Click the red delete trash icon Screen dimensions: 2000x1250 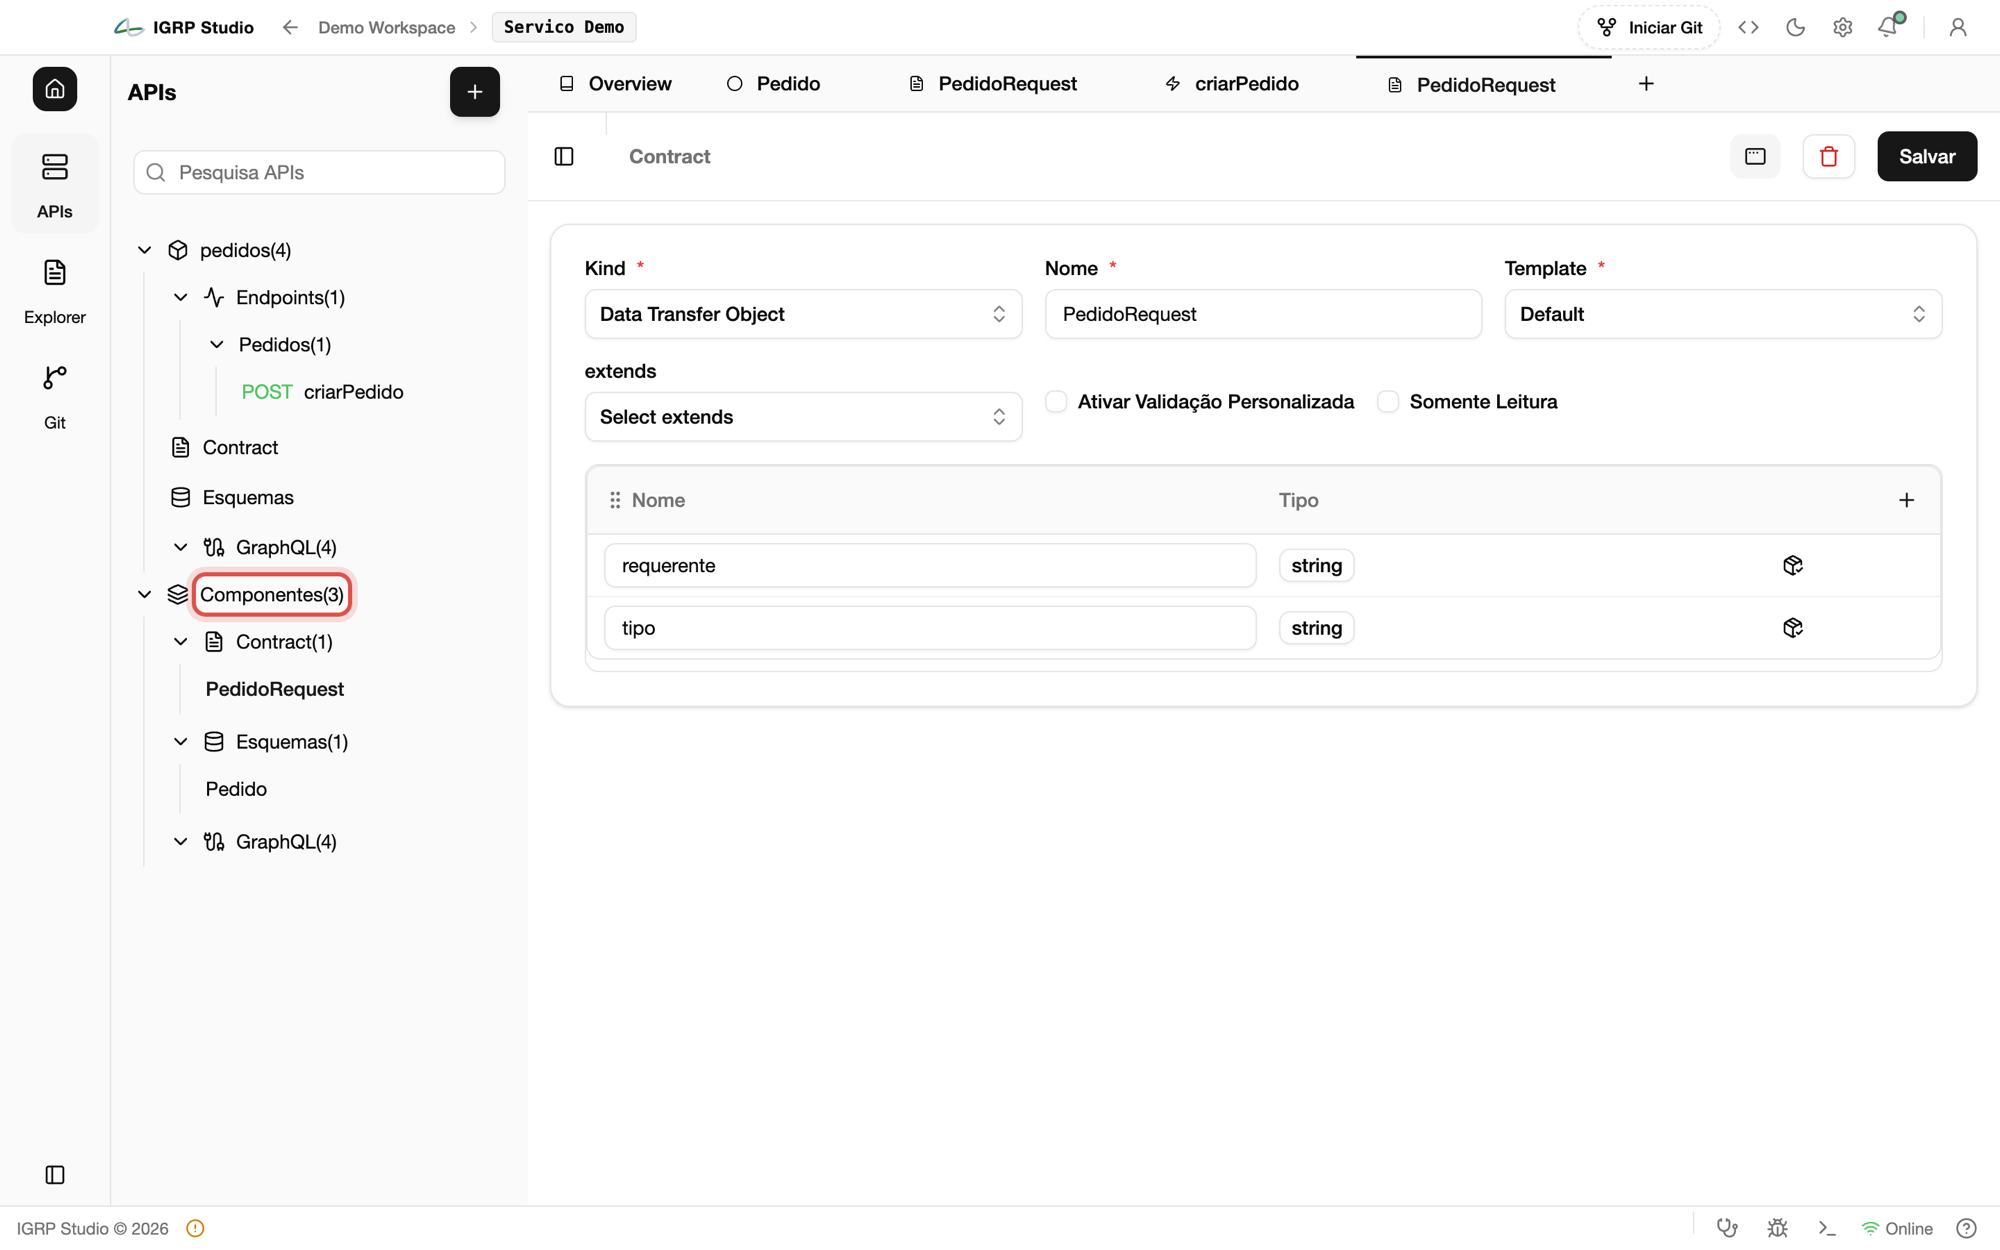coord(1829,156)
